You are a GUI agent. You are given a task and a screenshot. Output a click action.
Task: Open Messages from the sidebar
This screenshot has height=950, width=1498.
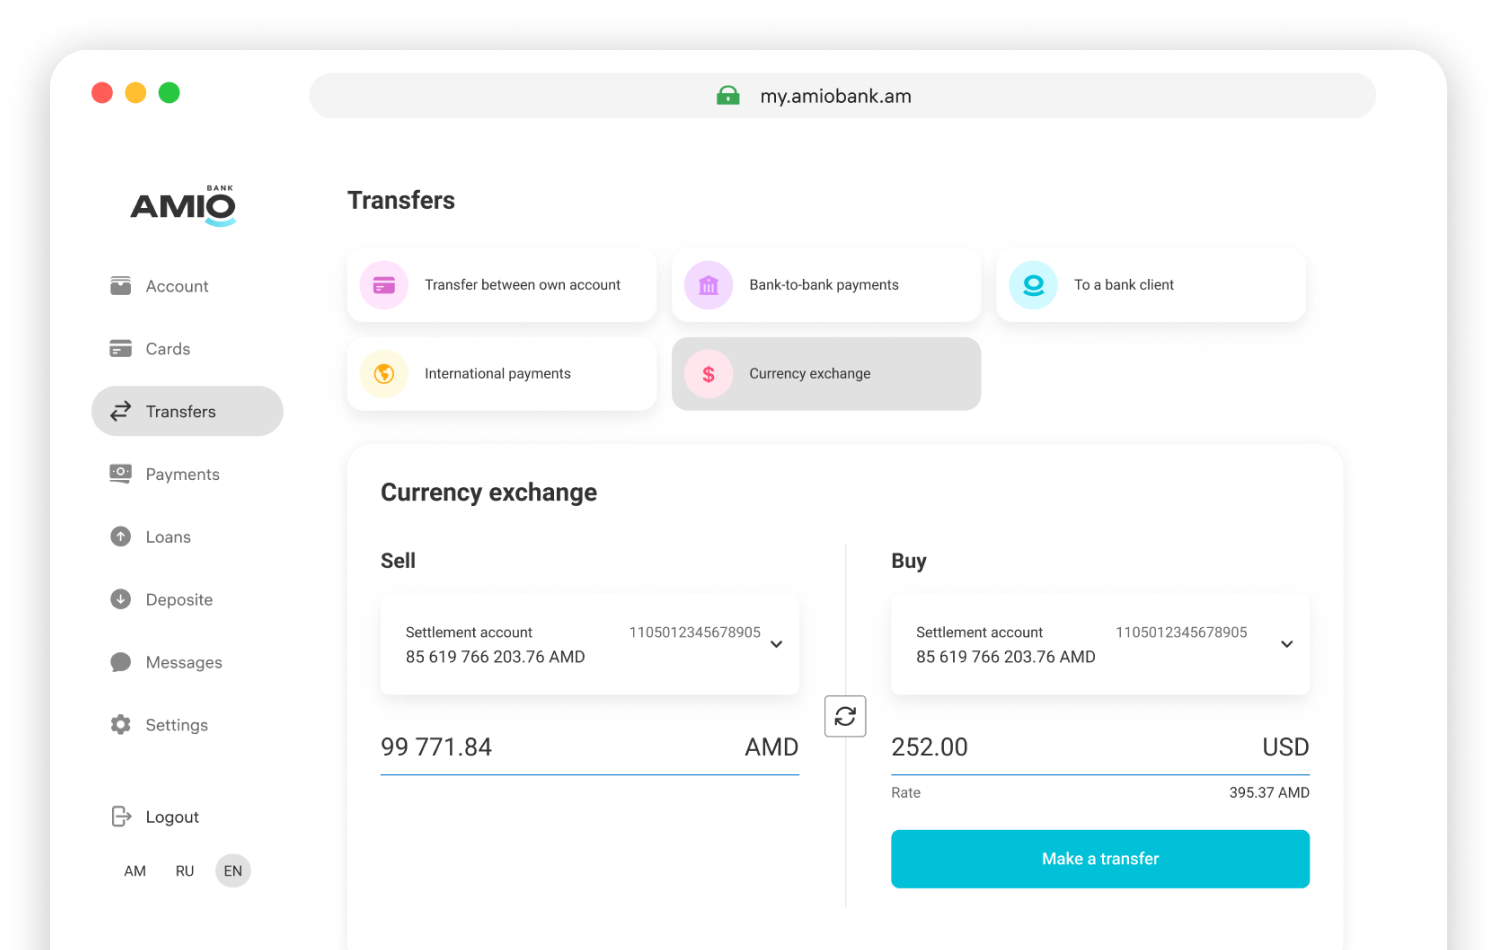[x=183, y=662]
